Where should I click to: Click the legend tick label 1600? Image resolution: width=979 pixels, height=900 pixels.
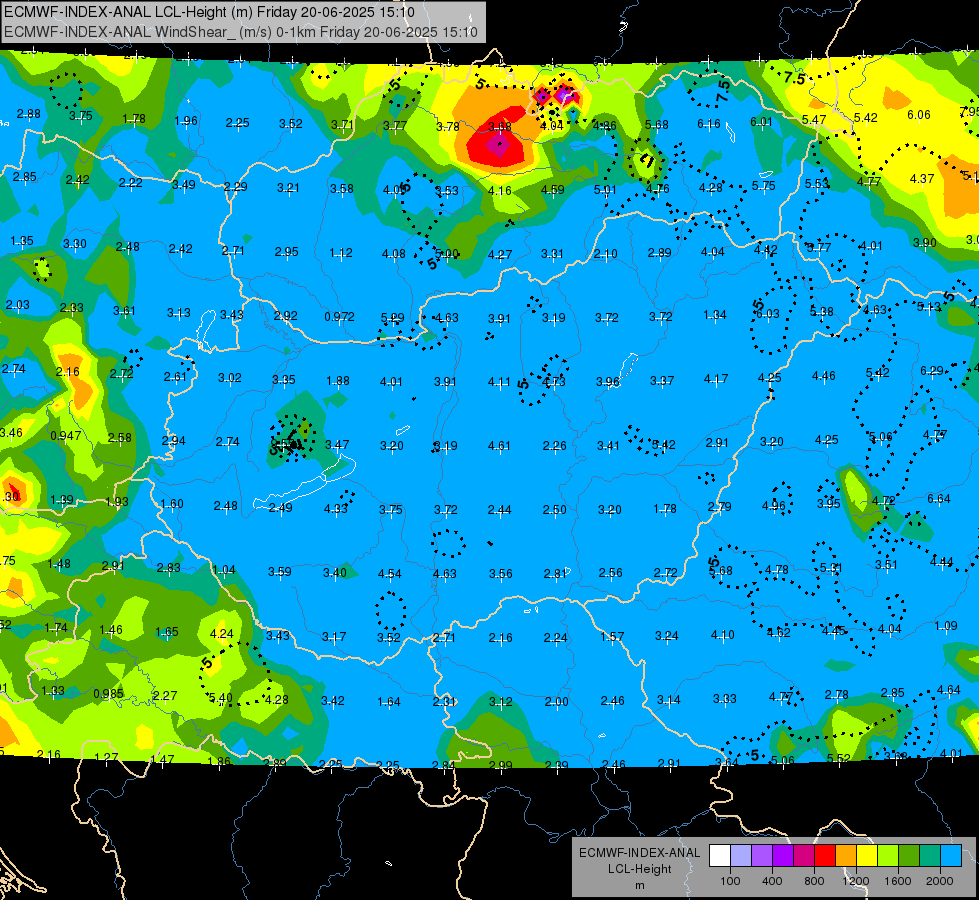898,881
